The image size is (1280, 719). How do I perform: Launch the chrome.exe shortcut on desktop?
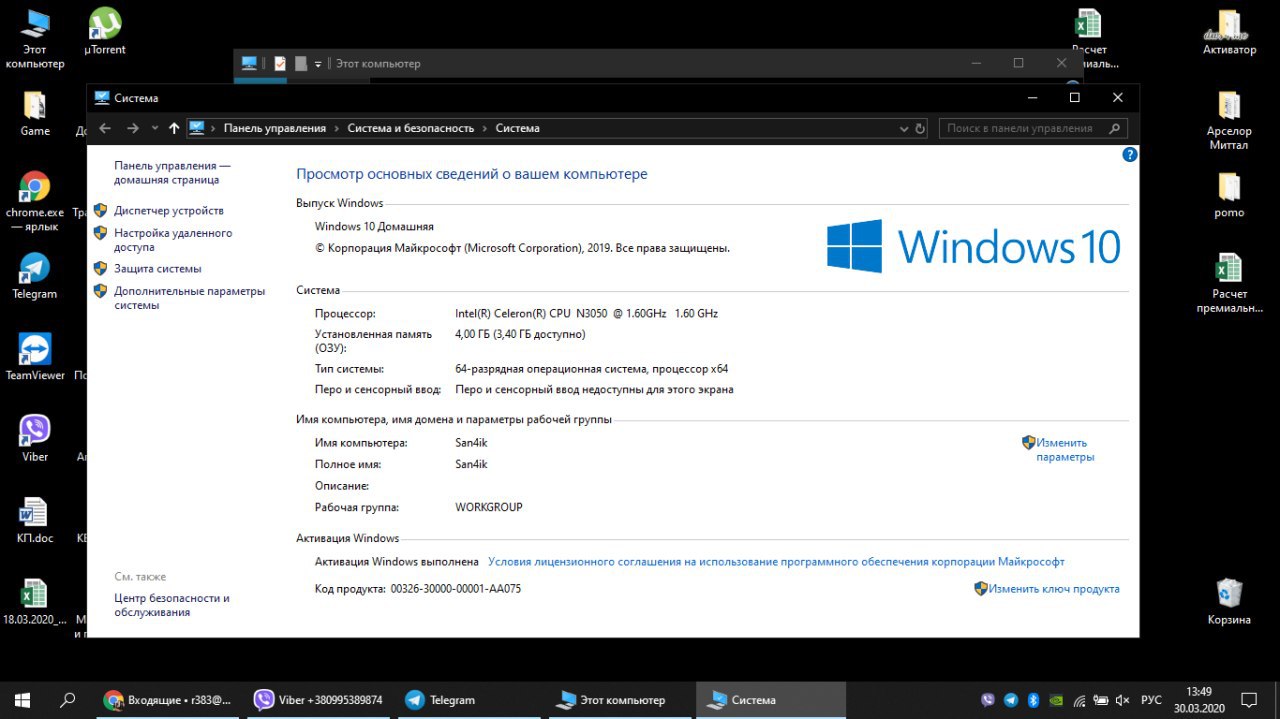(x=35, y=201)
